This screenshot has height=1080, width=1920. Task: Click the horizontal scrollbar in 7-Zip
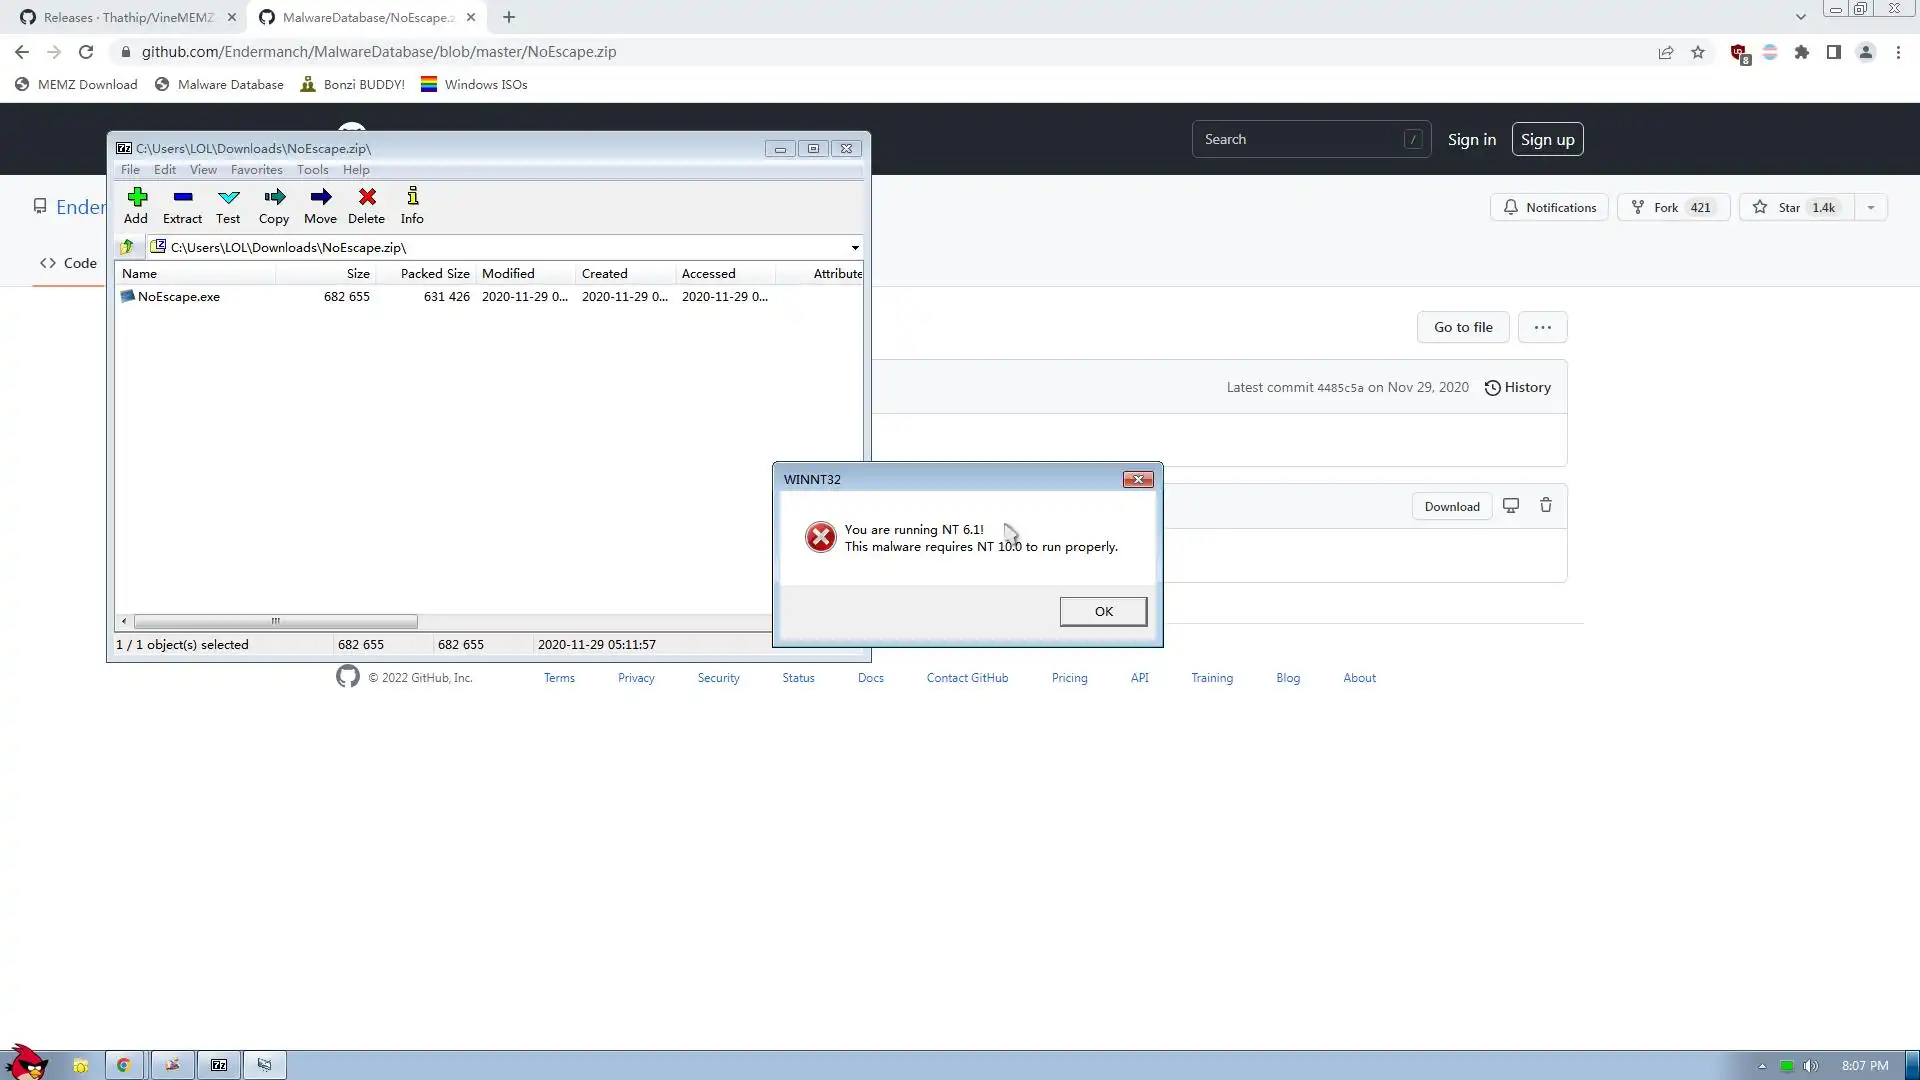pyautogui.click(x=275, y=621)
